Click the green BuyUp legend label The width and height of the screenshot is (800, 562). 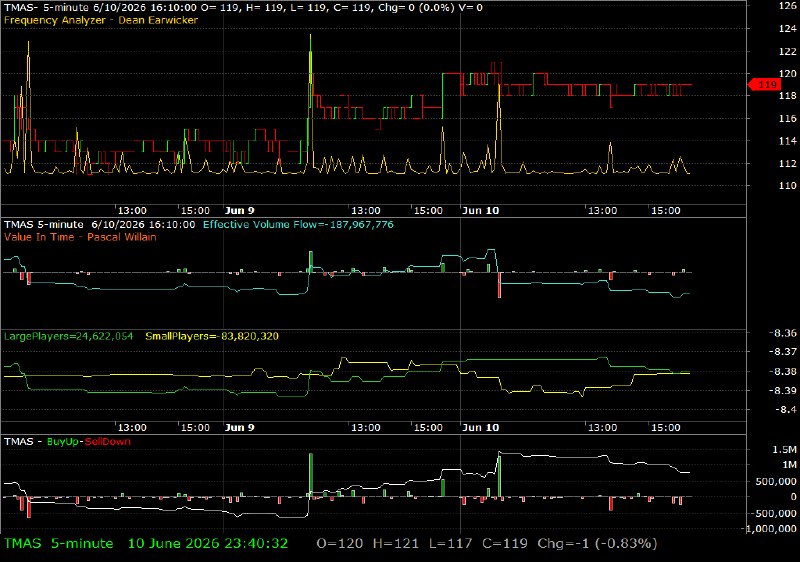click(x=63, y=442)
